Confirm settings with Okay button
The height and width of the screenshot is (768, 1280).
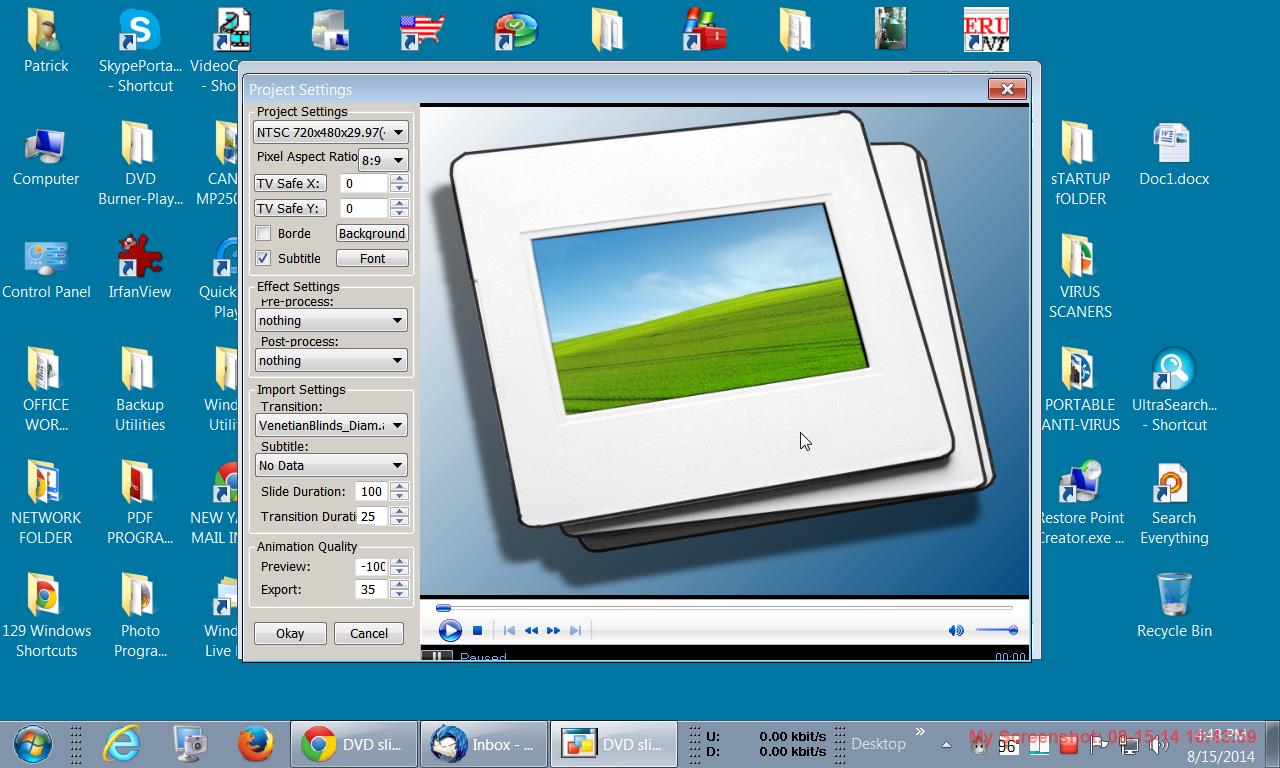point(290,633)
